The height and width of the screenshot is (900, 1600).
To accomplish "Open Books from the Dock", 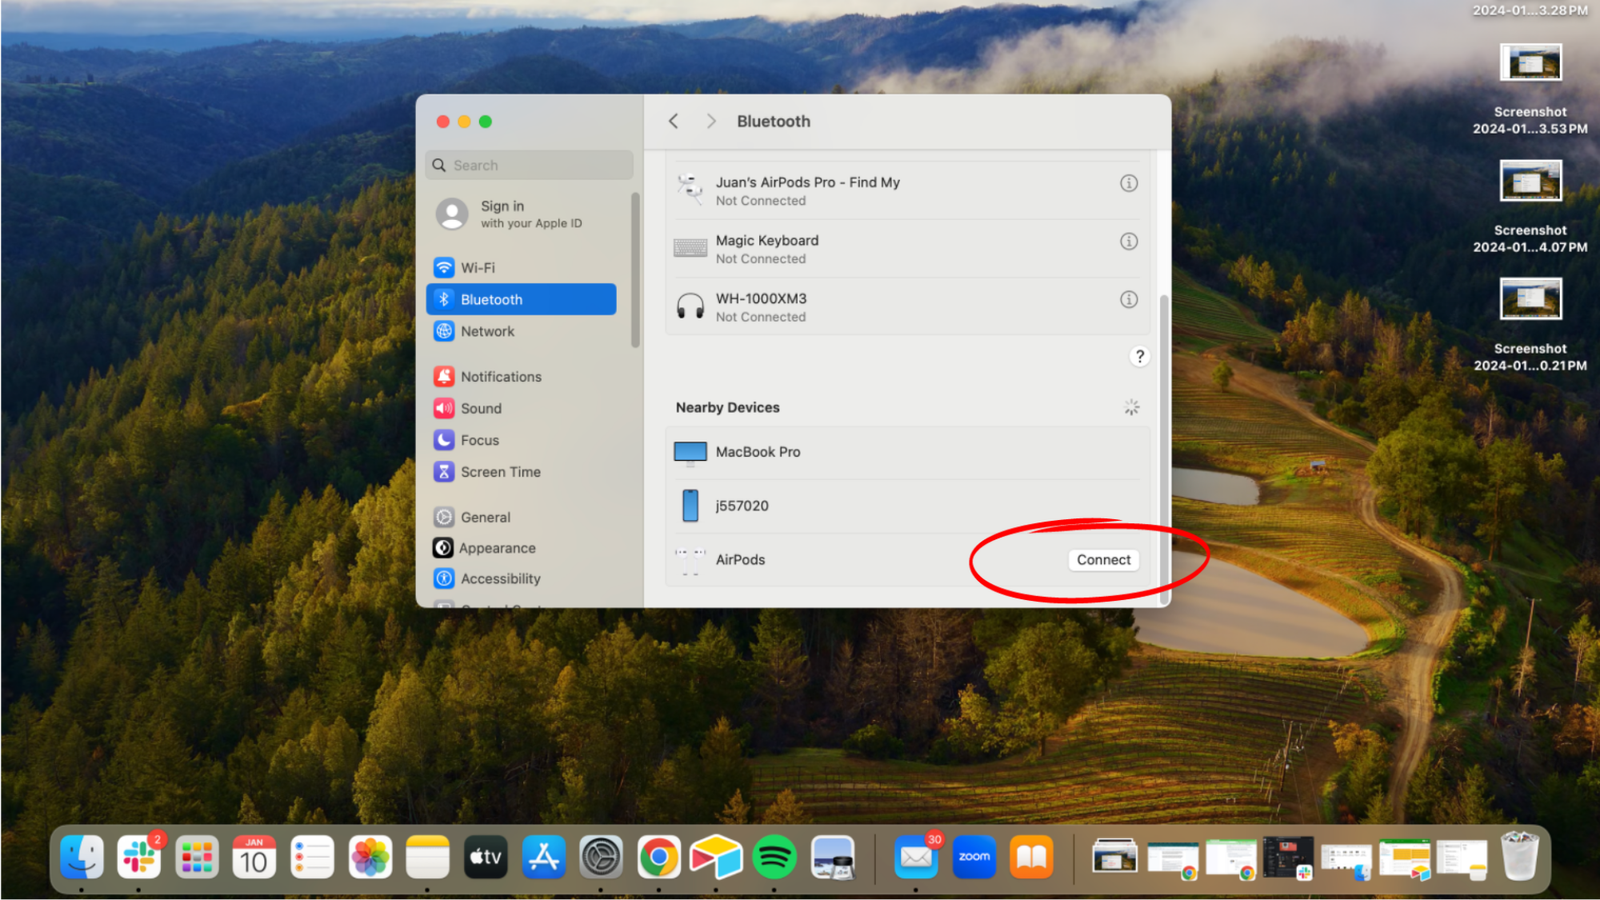I will coord(1032,857).
